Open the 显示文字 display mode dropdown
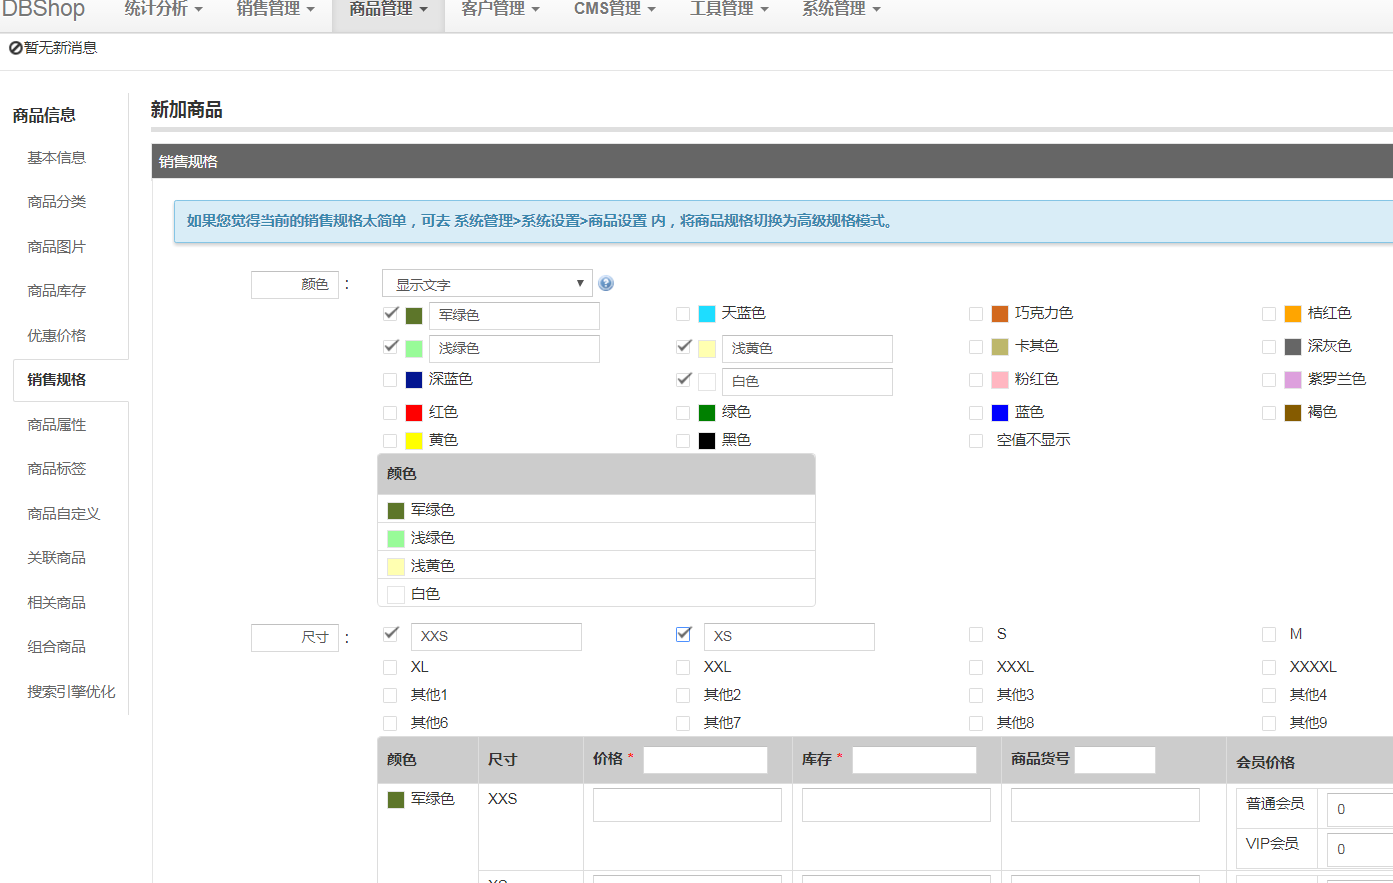 pos(487,284)
